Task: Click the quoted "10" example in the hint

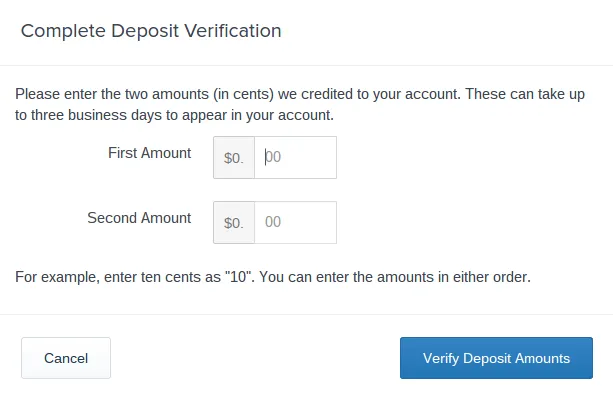Action: point(238,277)
